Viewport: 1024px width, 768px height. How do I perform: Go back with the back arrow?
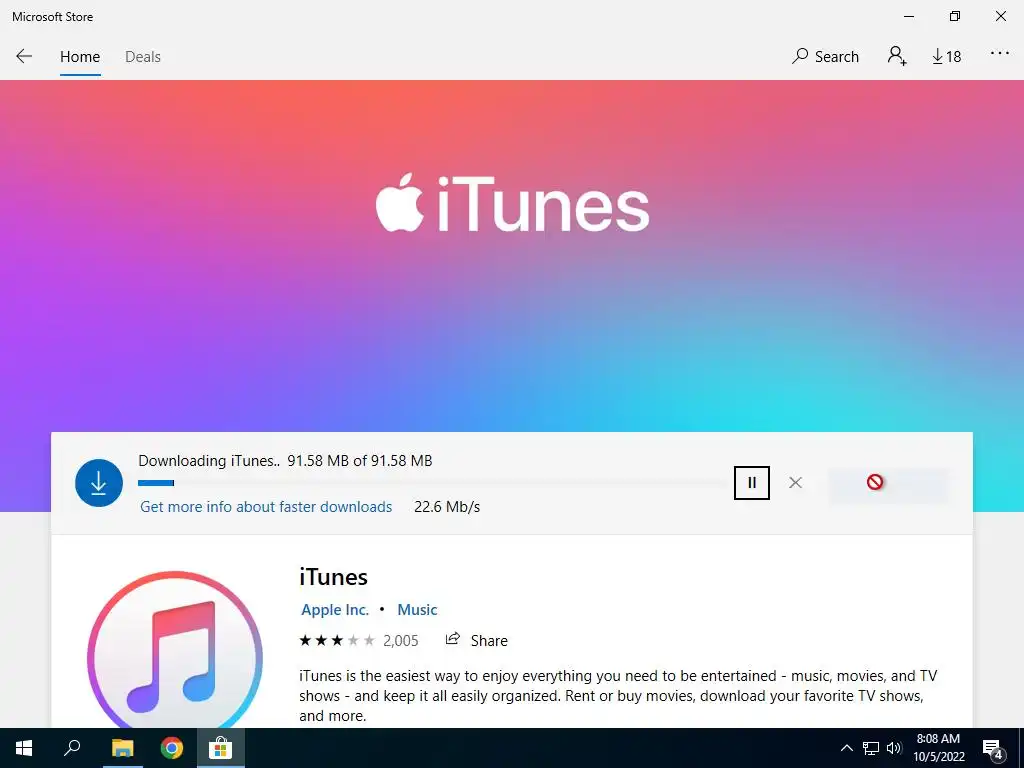coord(24,56)
